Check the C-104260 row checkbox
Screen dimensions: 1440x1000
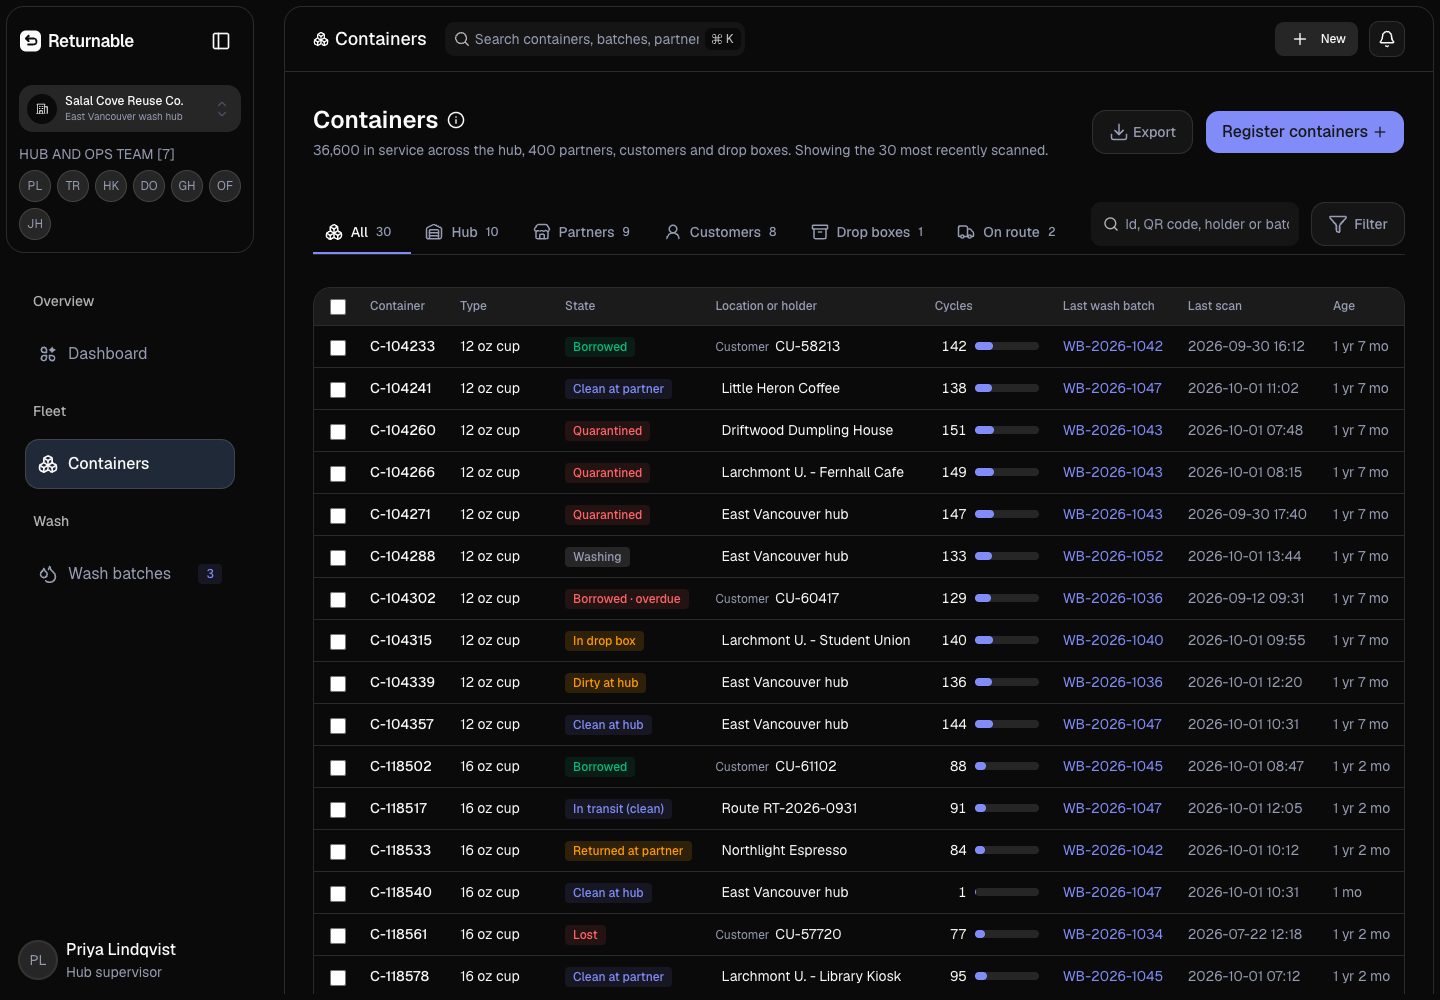338,432
